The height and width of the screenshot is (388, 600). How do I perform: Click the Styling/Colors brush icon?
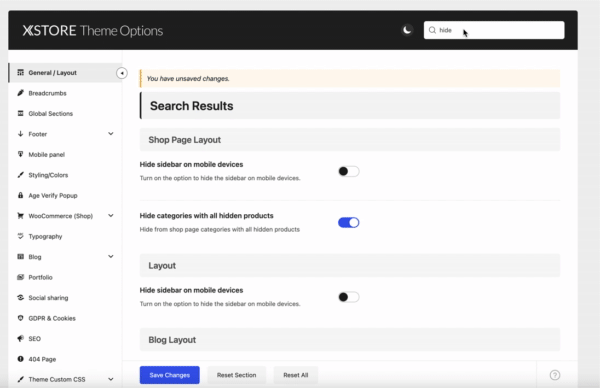point(21,175)
